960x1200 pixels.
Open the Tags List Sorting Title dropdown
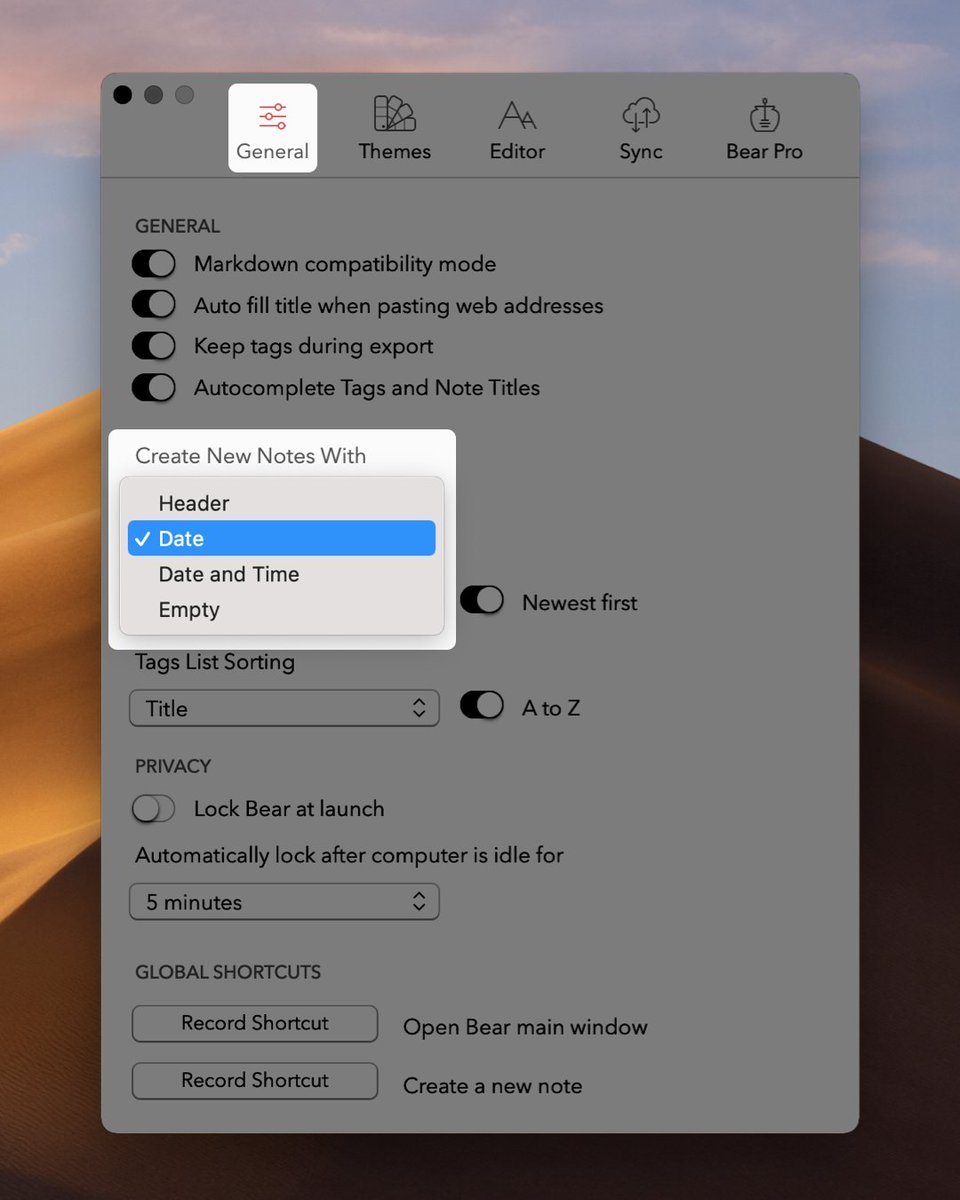pyautogui.click(x=284, y=708)
